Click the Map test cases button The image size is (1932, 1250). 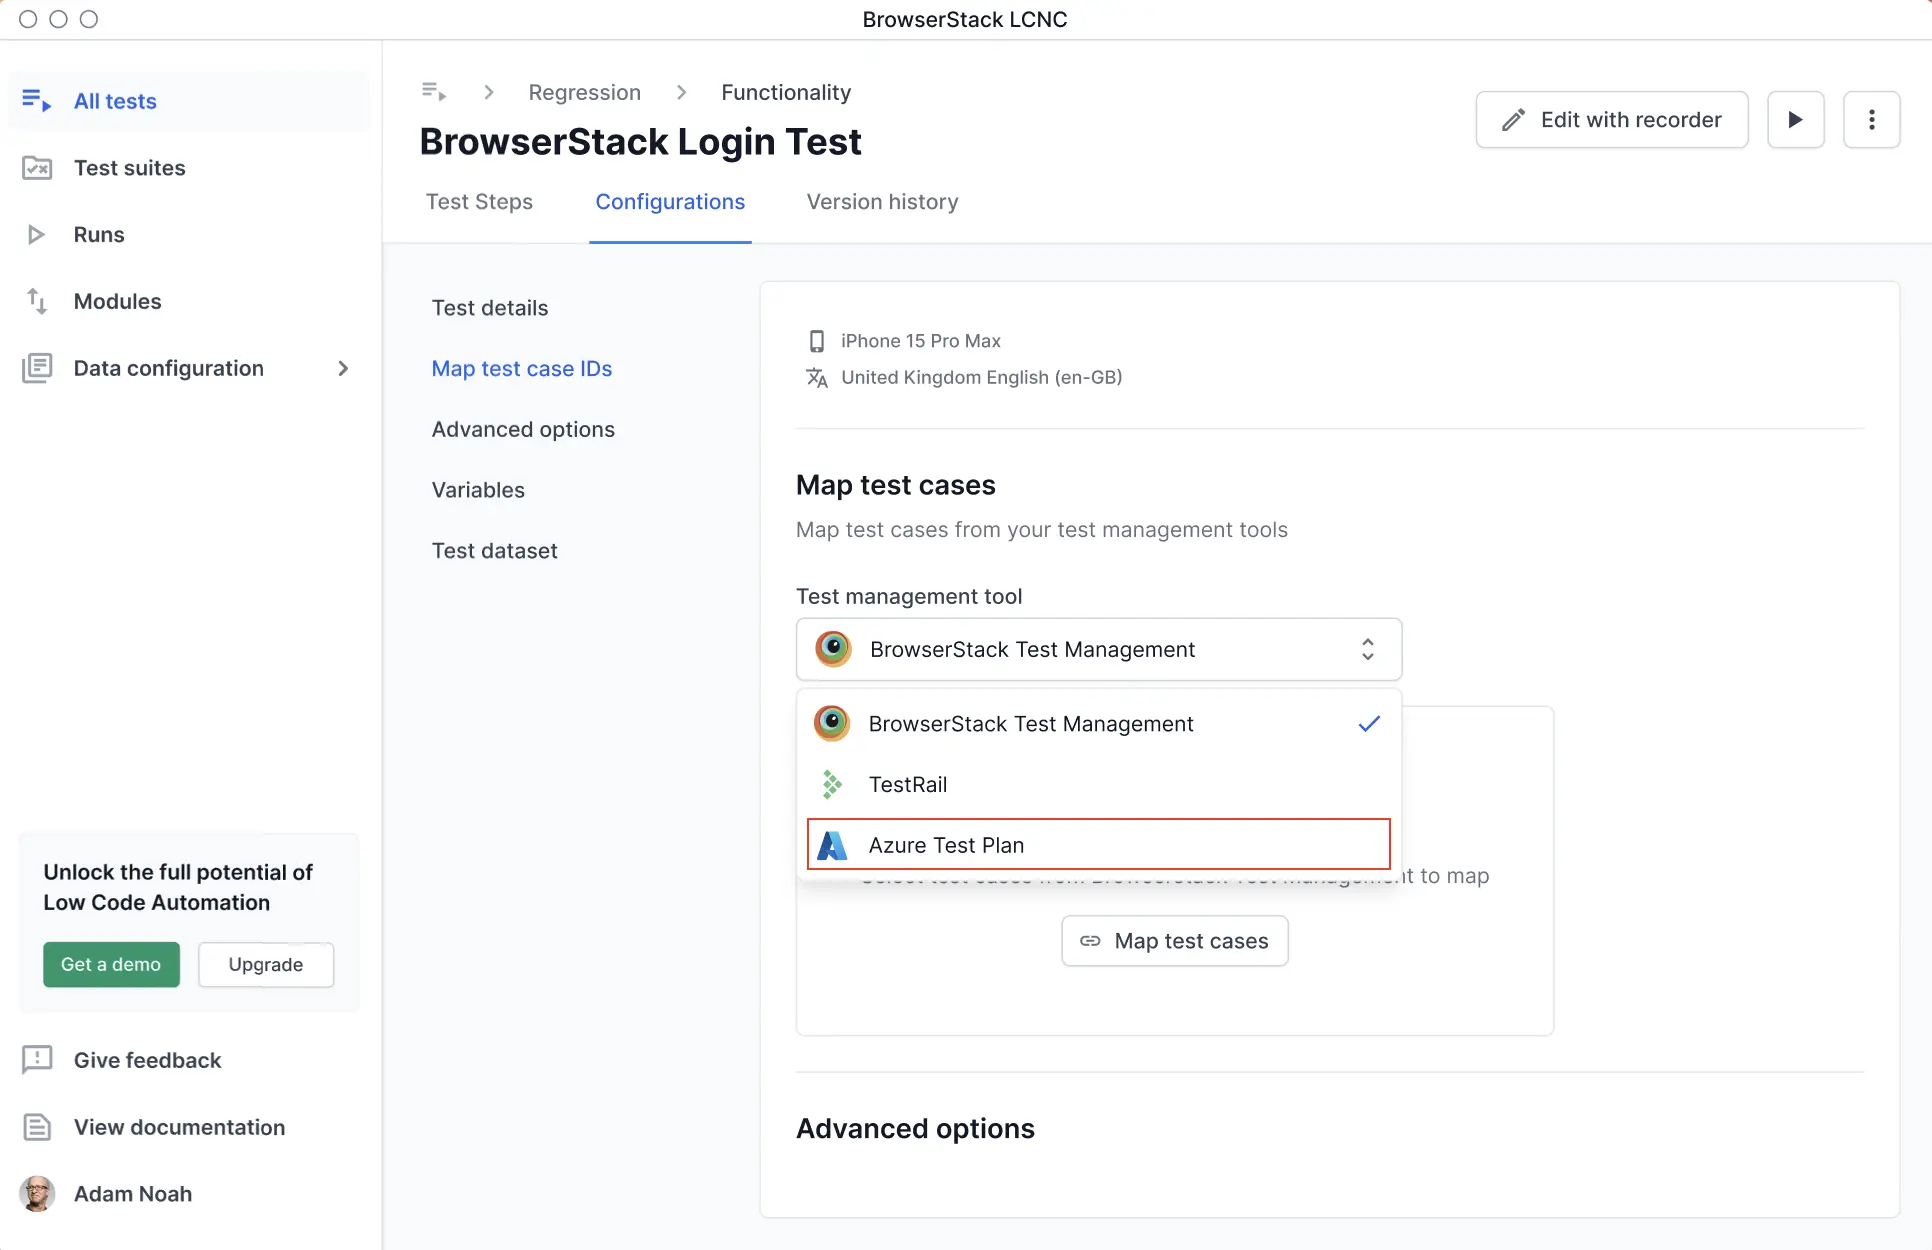(1174, 940)
